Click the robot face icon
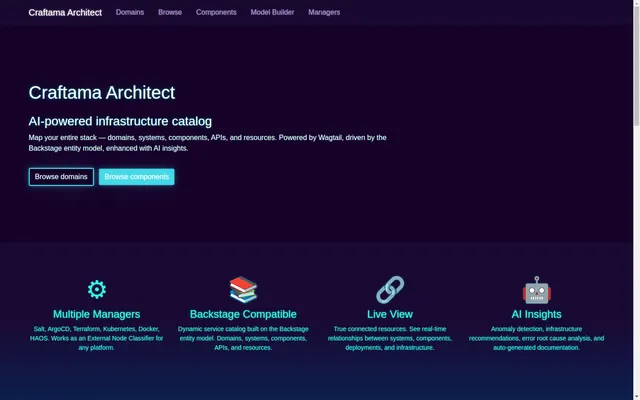 coord(536,290)
